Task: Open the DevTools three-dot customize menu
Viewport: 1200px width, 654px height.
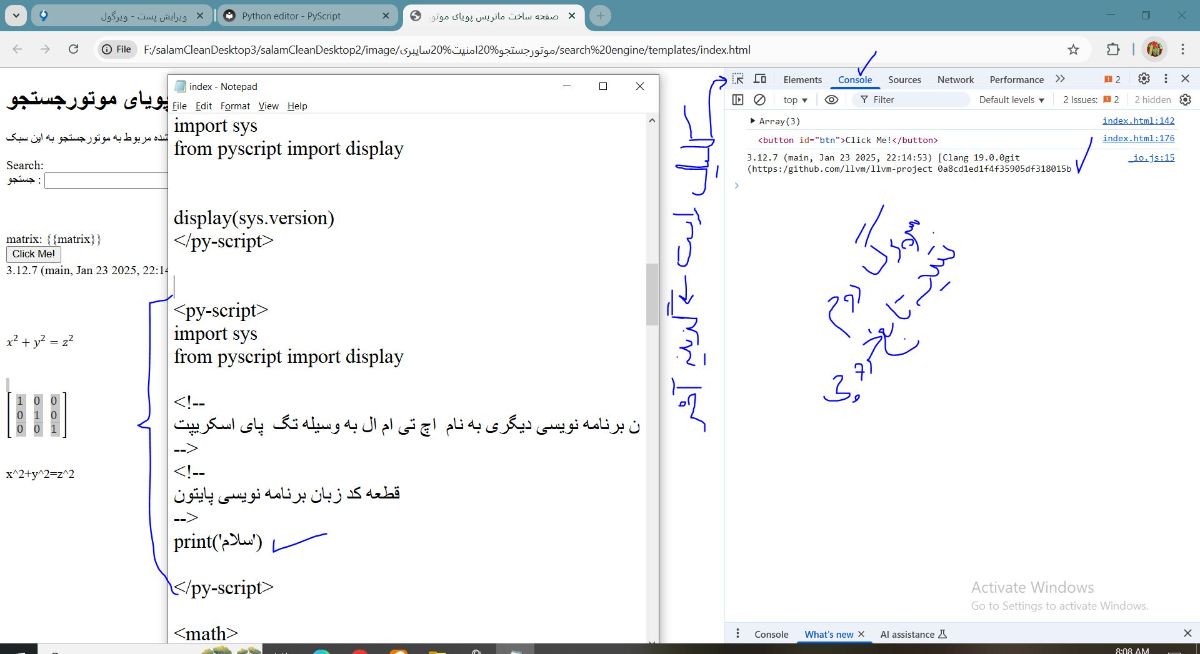Action: point(1164,77)
